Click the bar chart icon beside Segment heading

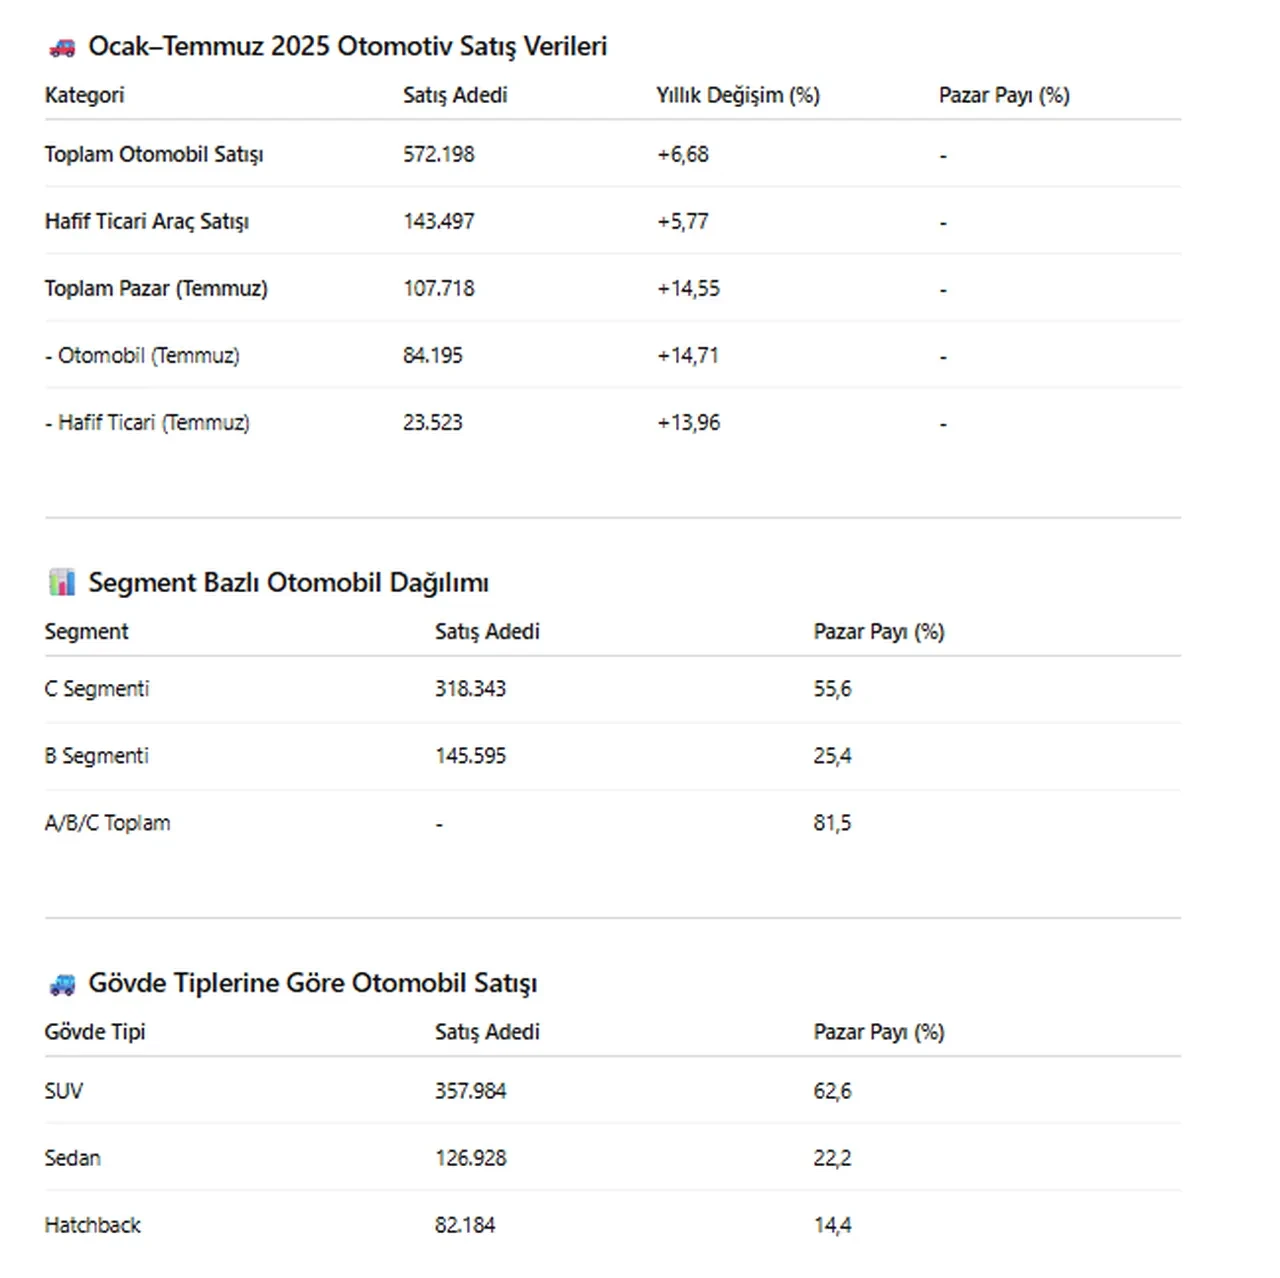(x=62, y=582)
